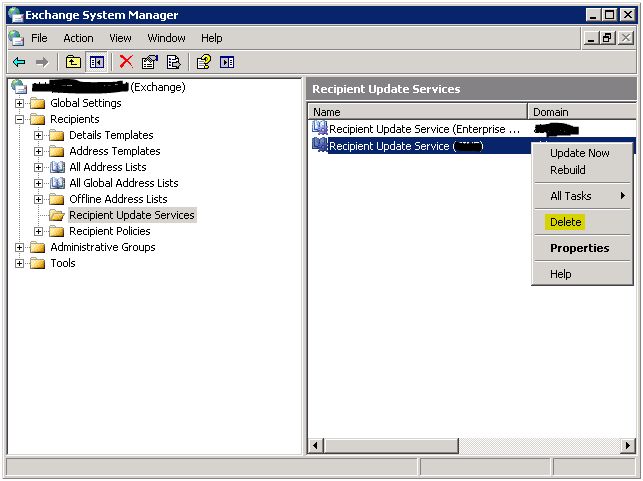Sort by the Name column header
The image size is (643, 481).
tap(417, 112)
